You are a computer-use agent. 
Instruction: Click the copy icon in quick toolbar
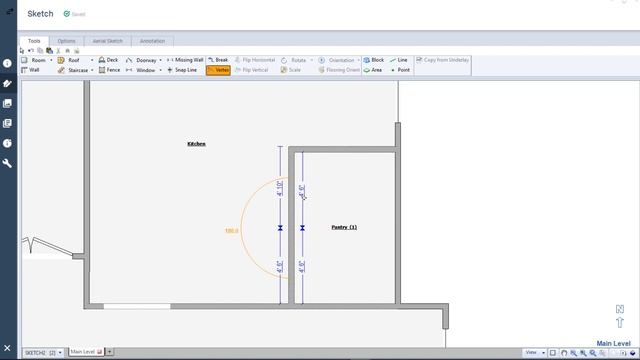click(x=40, y=51)
